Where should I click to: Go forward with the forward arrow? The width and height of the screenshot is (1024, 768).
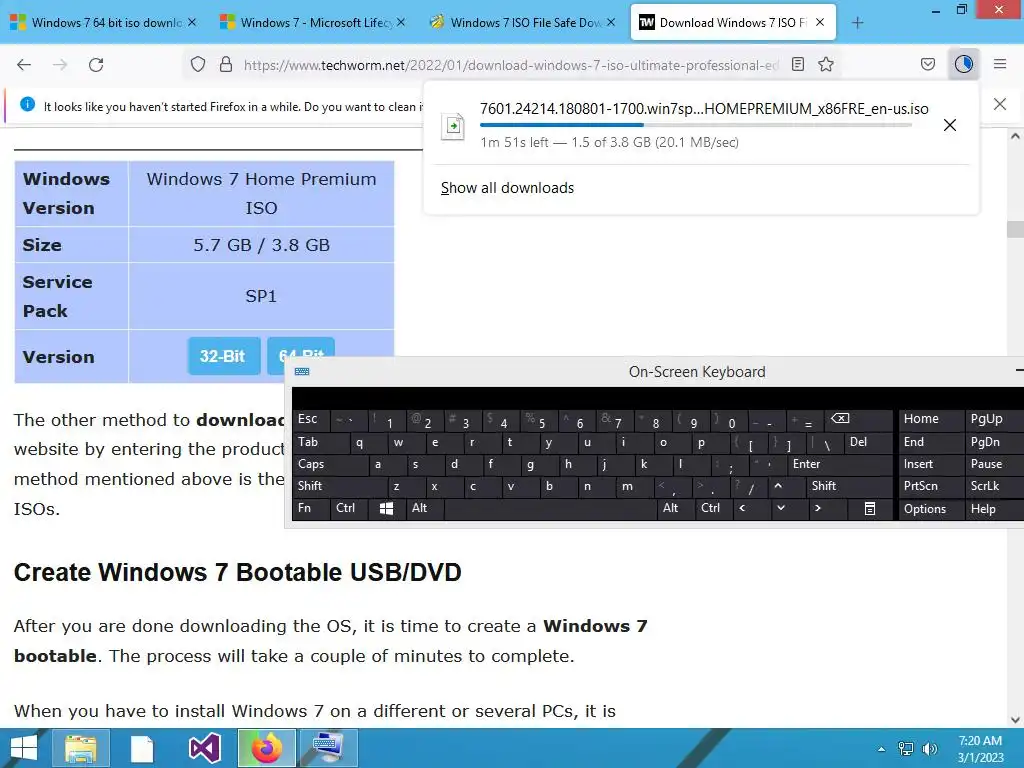click(x=60, y=65)
